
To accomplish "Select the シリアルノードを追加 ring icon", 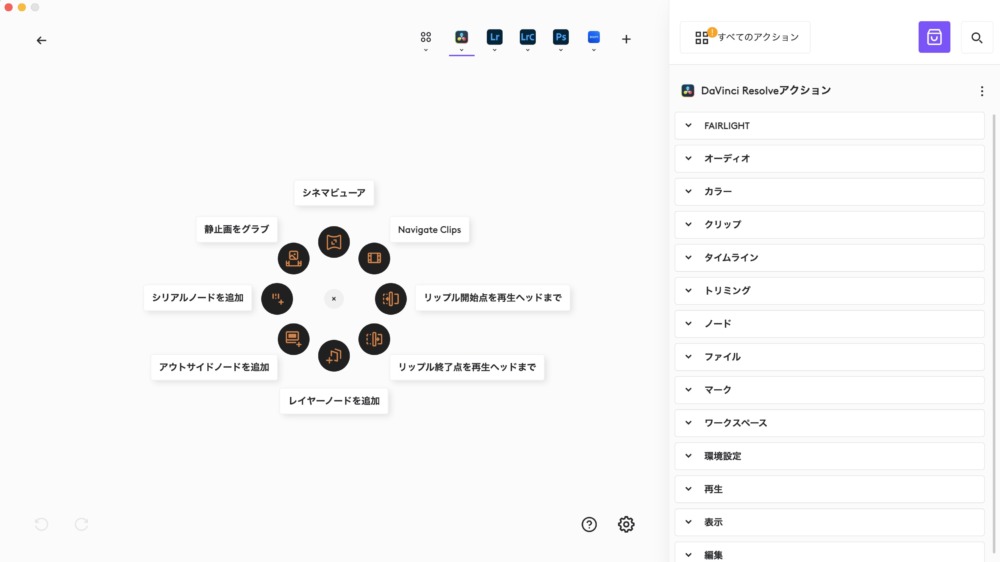I will [277, 298].
